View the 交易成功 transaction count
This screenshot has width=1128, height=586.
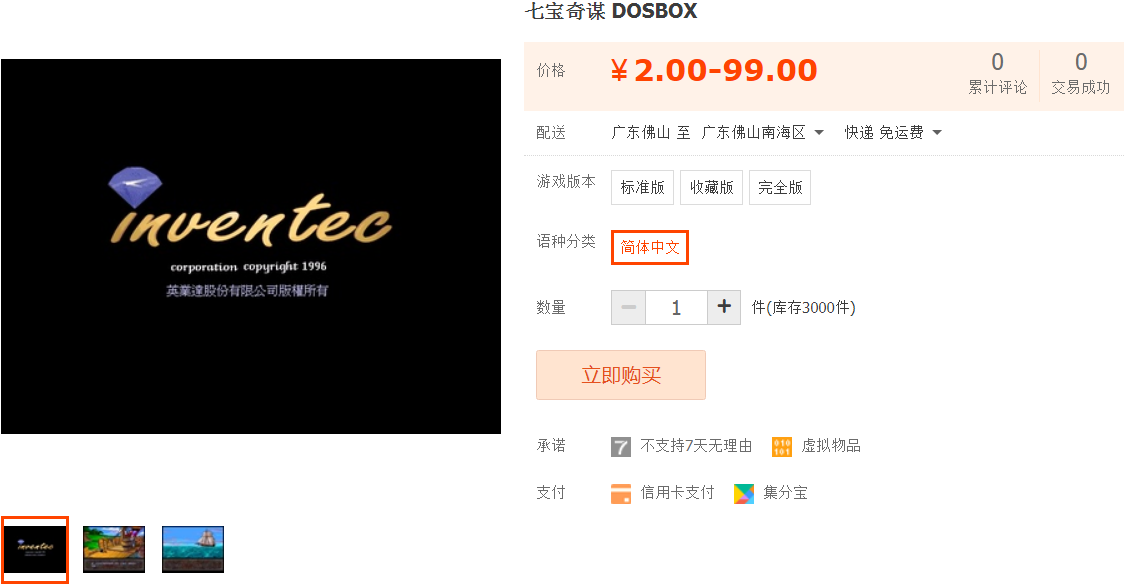coord(1081,73)
